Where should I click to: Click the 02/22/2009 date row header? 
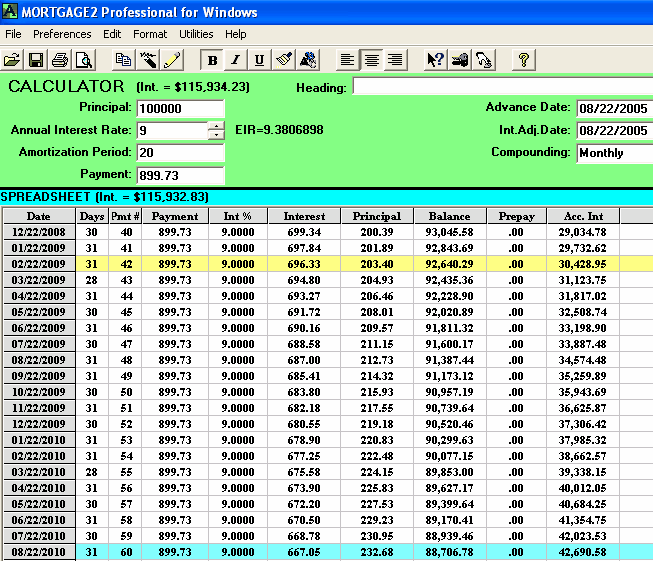click(x=38, y=263)
